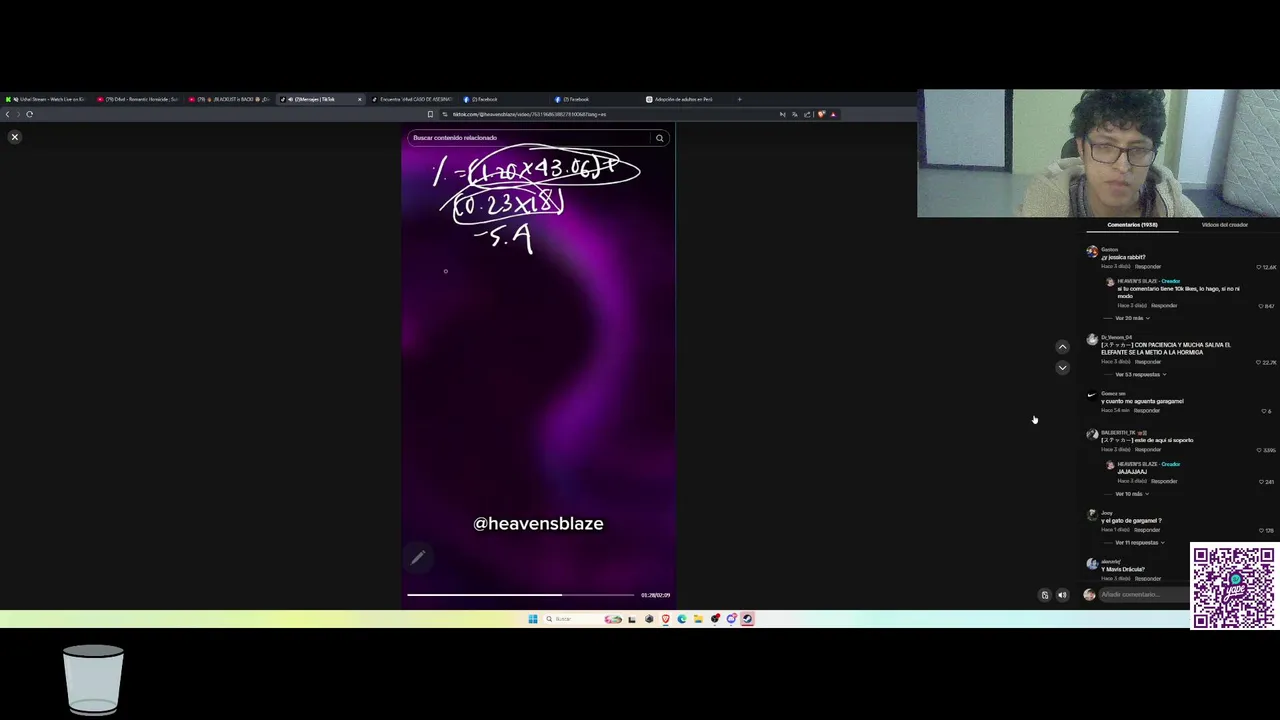
Task: Click the browser back arrow
Action: click(8, 114)
